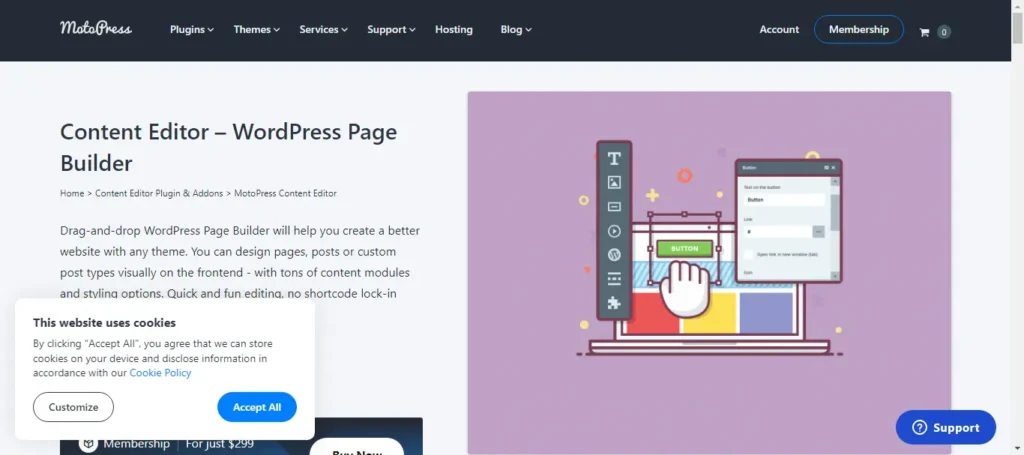Viewport: 1024px width, 455px height.
Task: Click the Content Editor page heading
Action: pyautogui.click(x=229, y=148)
